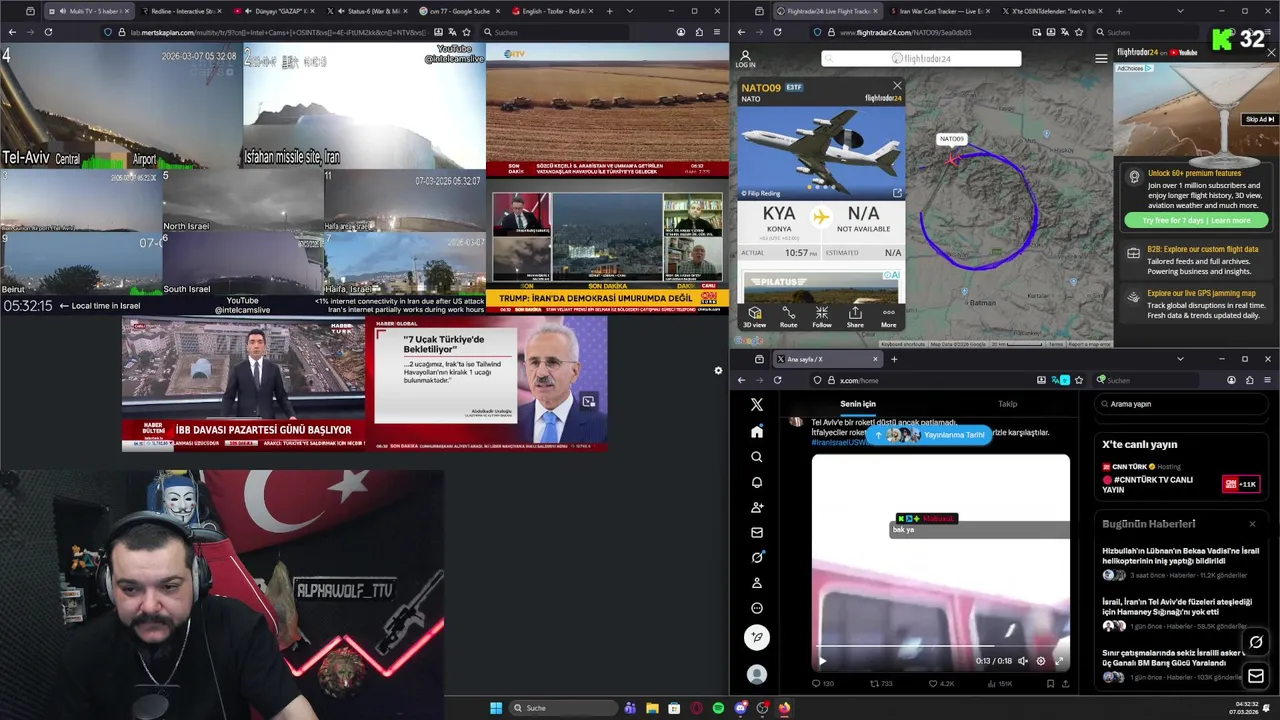This screenshot has height=720, width=1280.
Task: Open the Flightradar24 Log In icon
Action: click(745, 59)
